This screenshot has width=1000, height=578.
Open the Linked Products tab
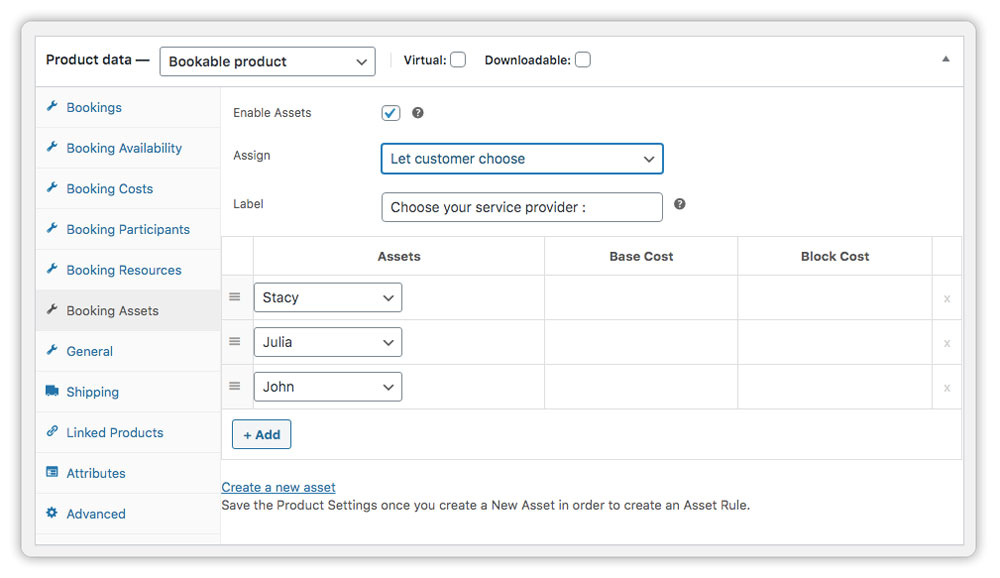(x=128, y=433)
